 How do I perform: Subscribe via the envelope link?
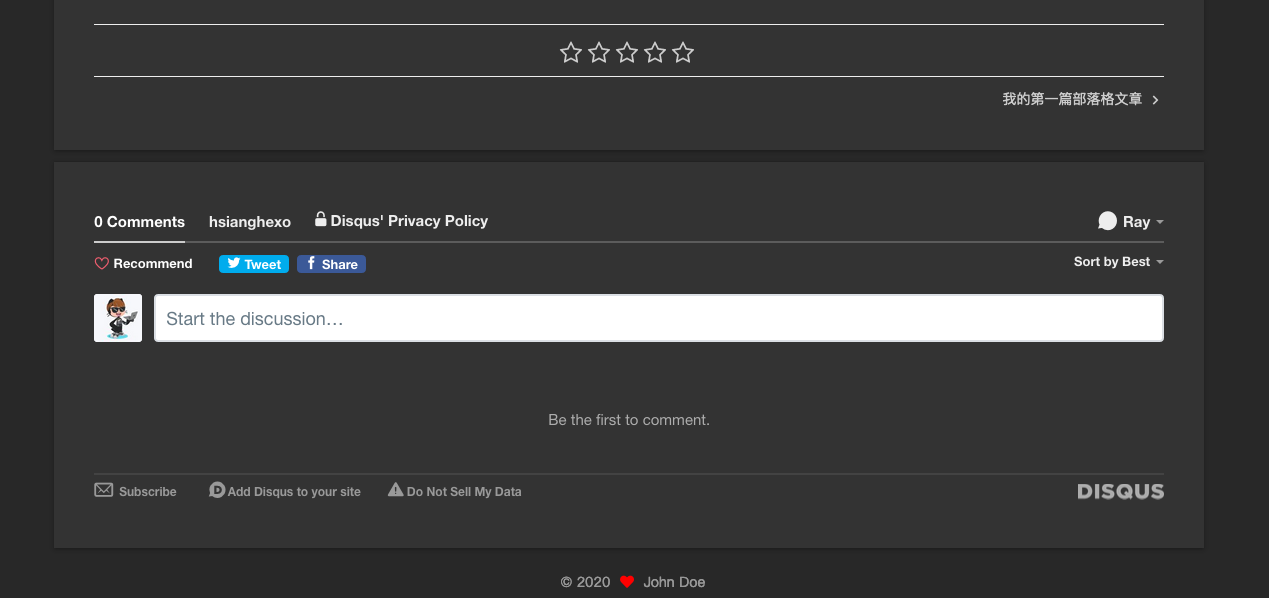click(x=136, y=491)
